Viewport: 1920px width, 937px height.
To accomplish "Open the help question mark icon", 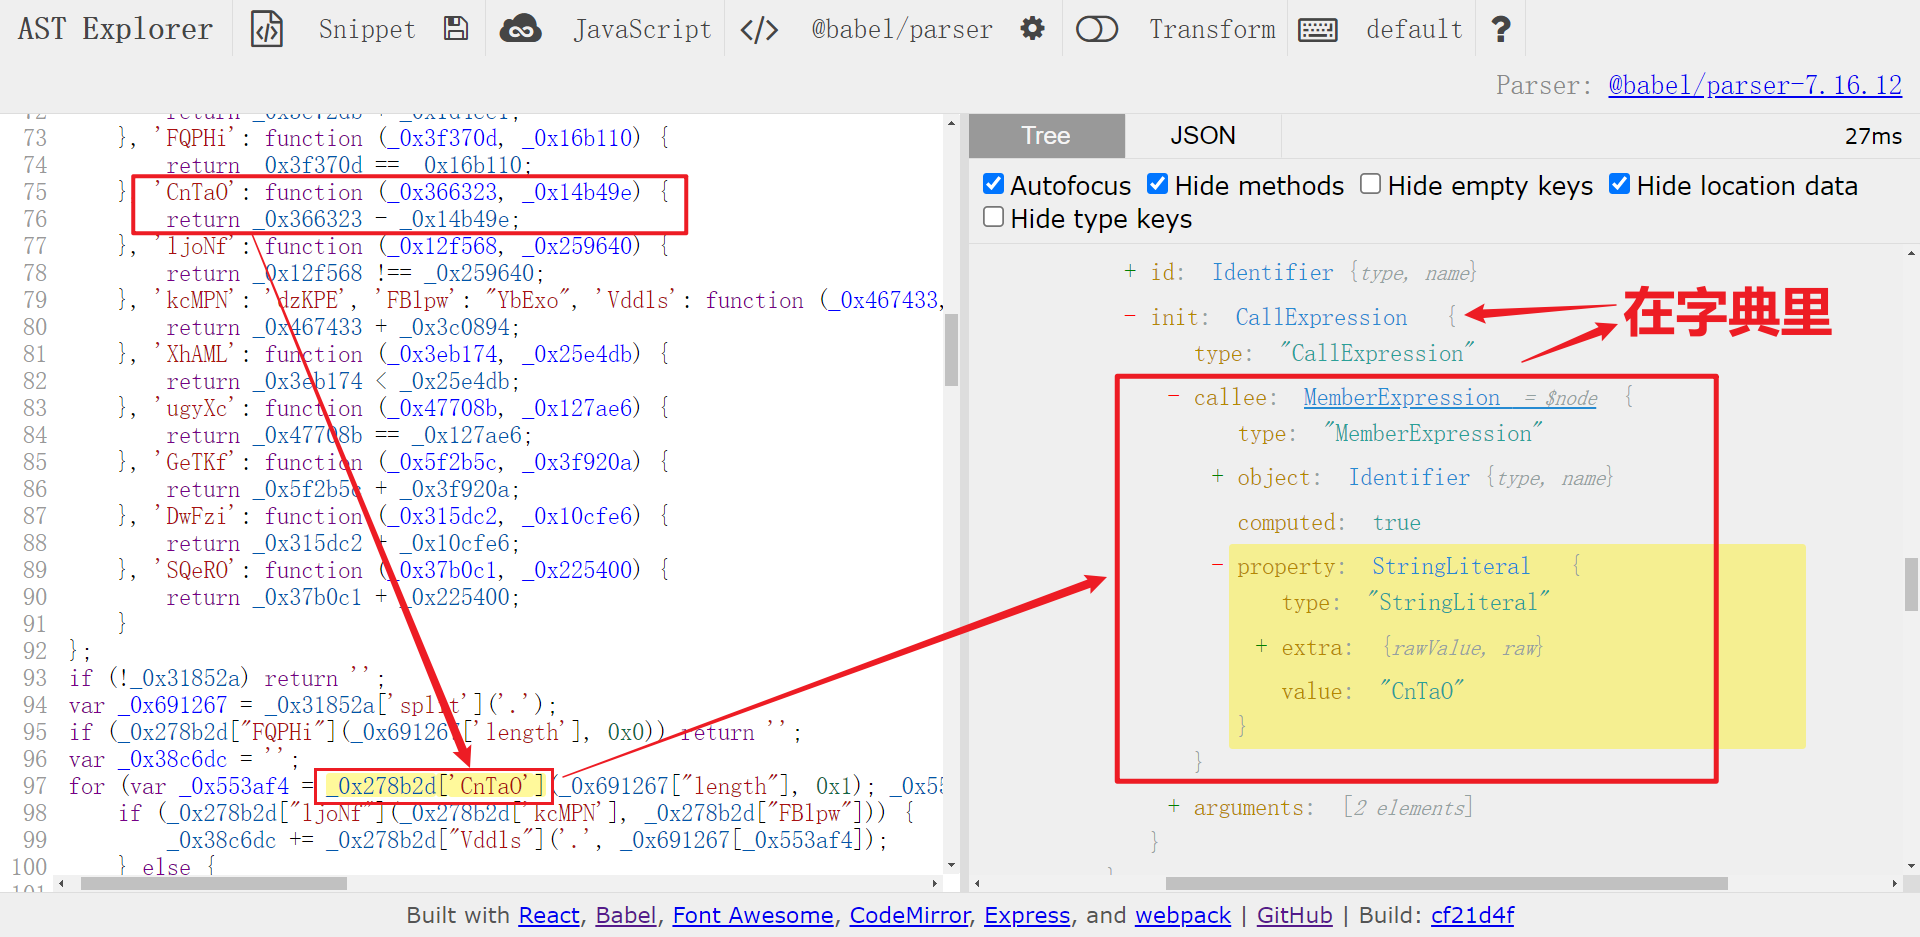I will 1500,29.
